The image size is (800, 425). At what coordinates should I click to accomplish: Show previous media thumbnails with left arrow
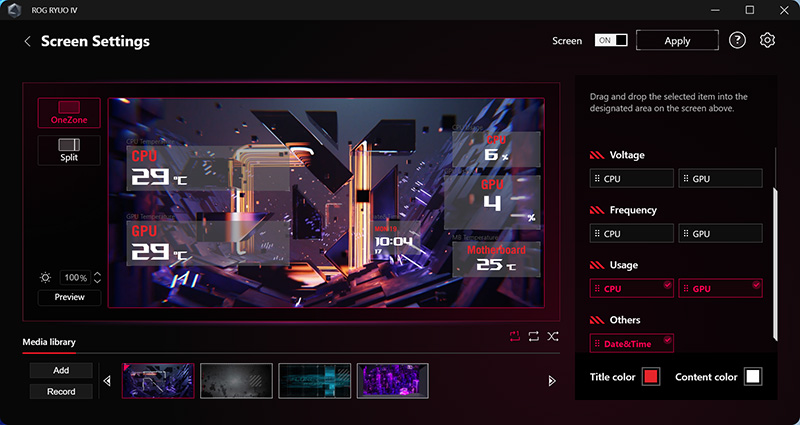(x=107, y=381)
